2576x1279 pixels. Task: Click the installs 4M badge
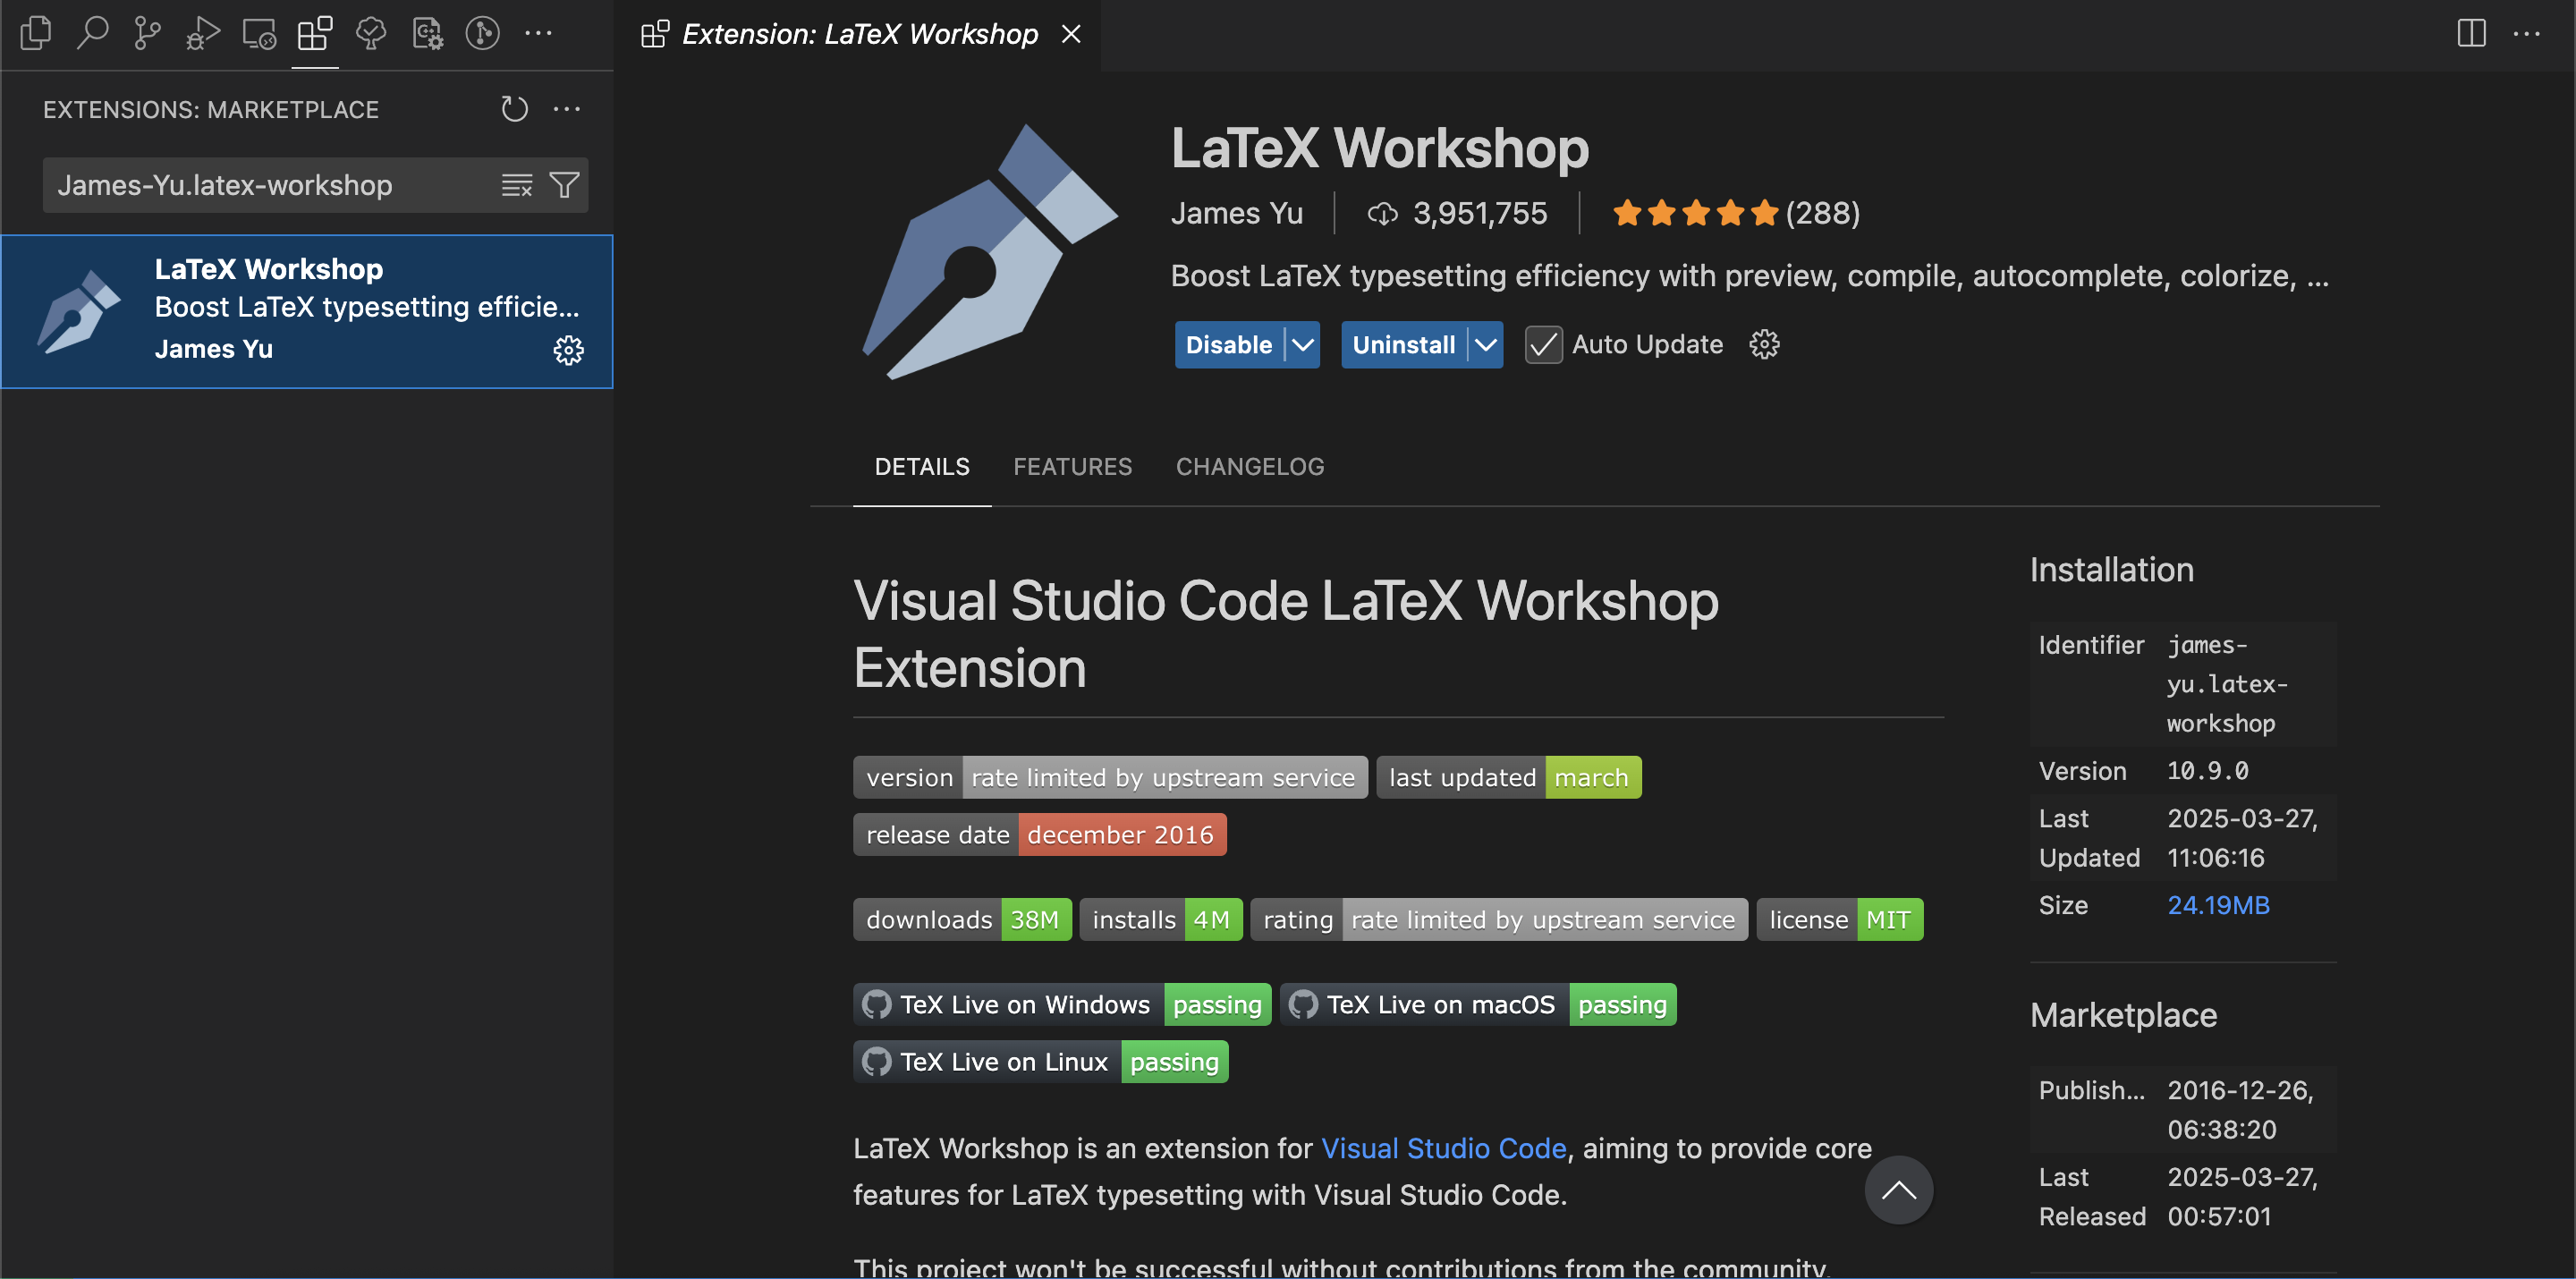[x=1160, y=919]
